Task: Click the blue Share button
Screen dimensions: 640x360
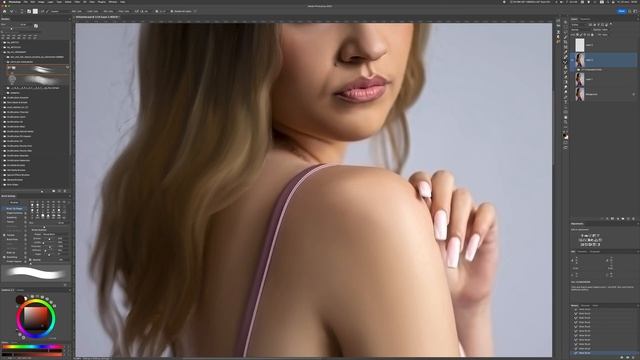Action: click(621, 11)
